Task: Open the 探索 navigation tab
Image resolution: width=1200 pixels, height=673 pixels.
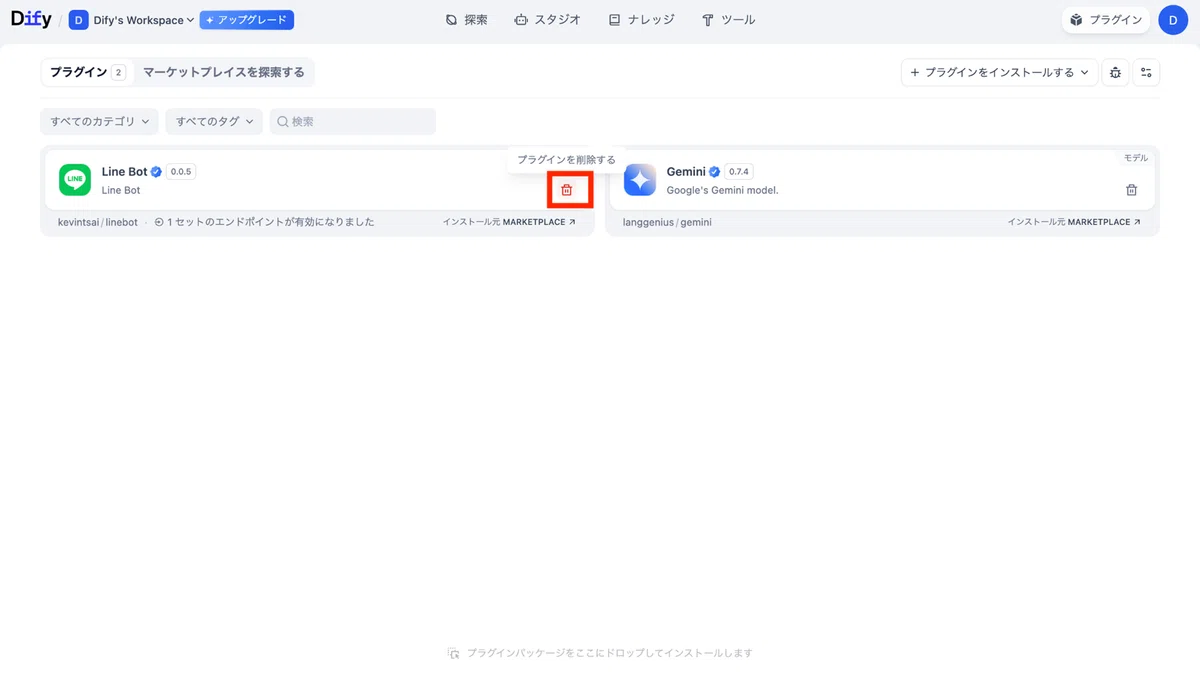Action: pos(466,20)
